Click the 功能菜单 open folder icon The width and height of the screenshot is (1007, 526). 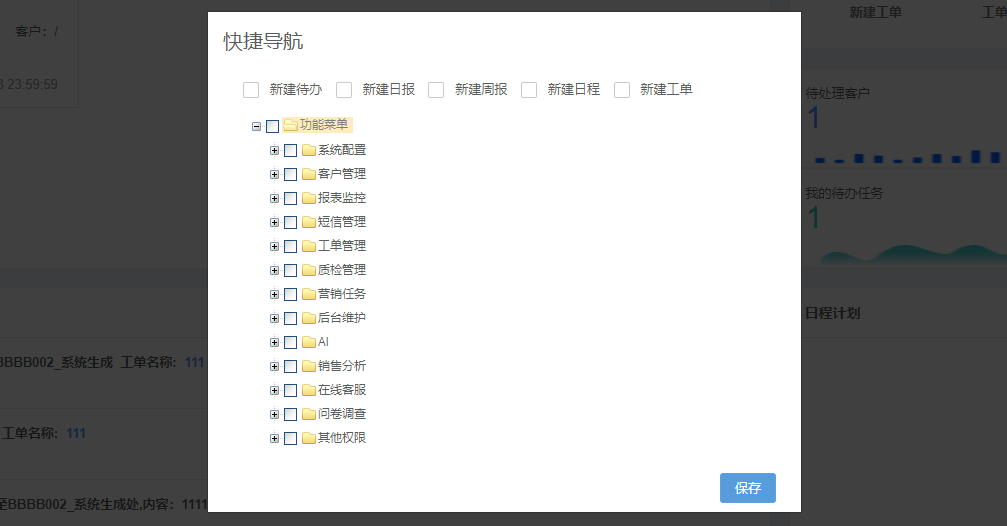point(291,125)
